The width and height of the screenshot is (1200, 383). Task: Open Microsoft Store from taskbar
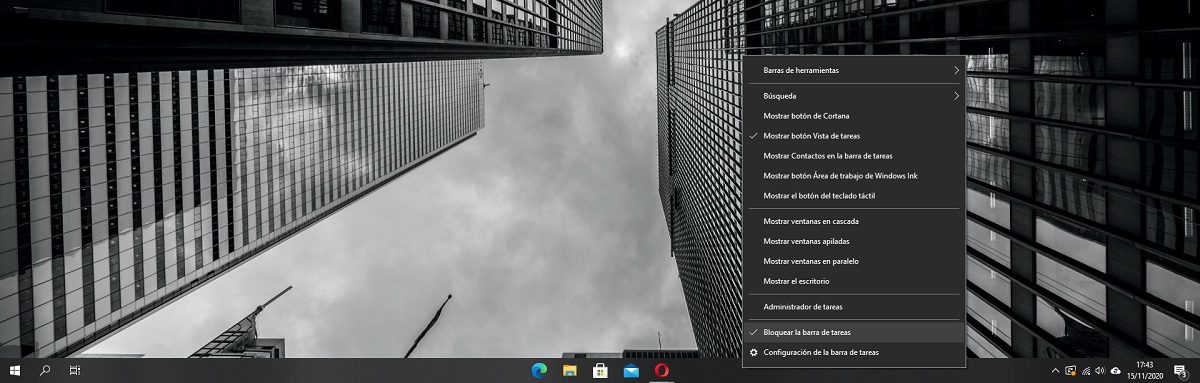[x=601, y=371]
